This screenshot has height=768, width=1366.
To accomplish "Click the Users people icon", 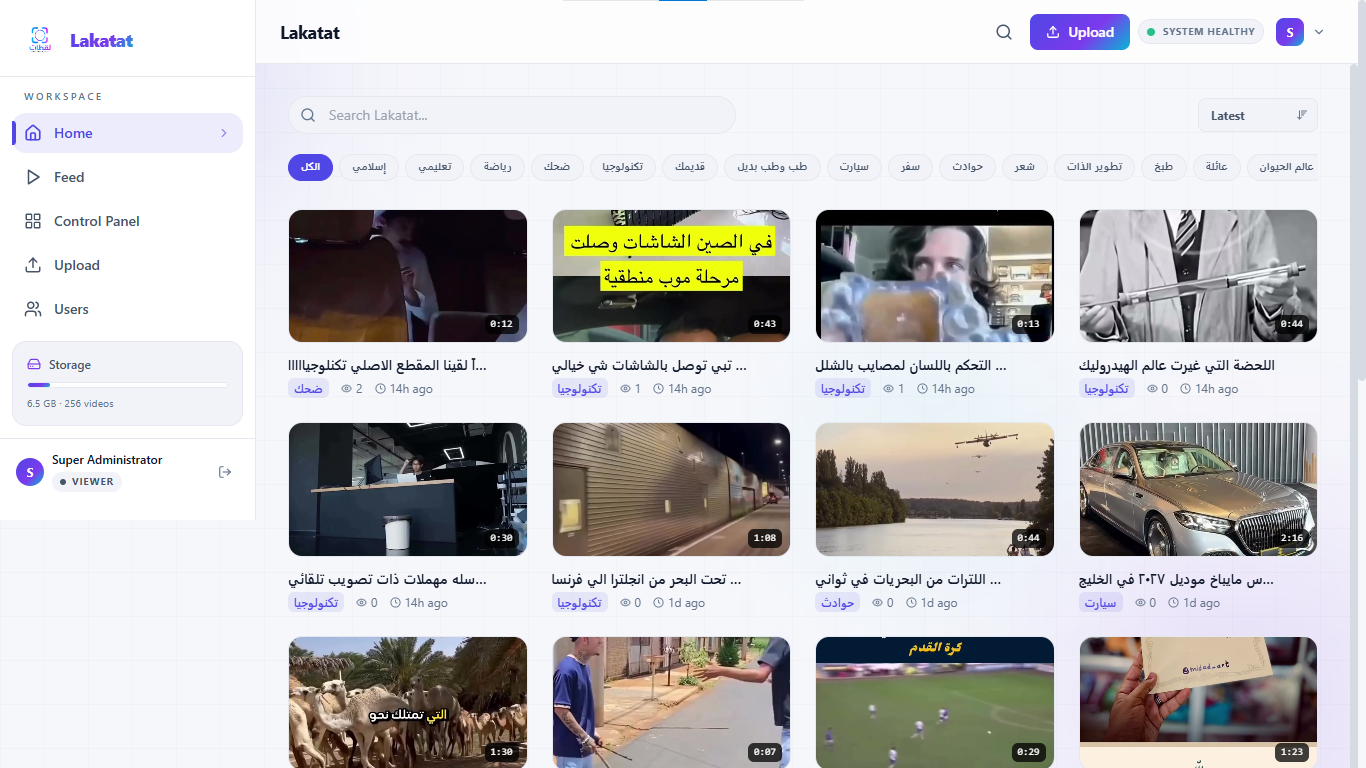I will click(x=33, y=309).
